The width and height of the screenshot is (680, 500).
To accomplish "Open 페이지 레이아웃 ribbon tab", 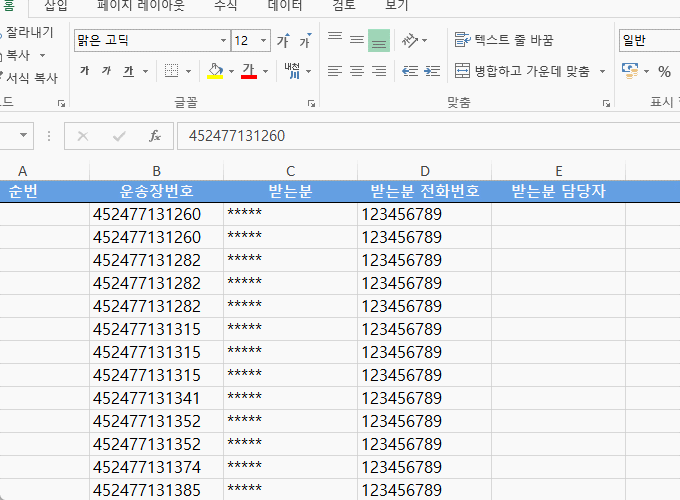I will (x=141, y=5).
